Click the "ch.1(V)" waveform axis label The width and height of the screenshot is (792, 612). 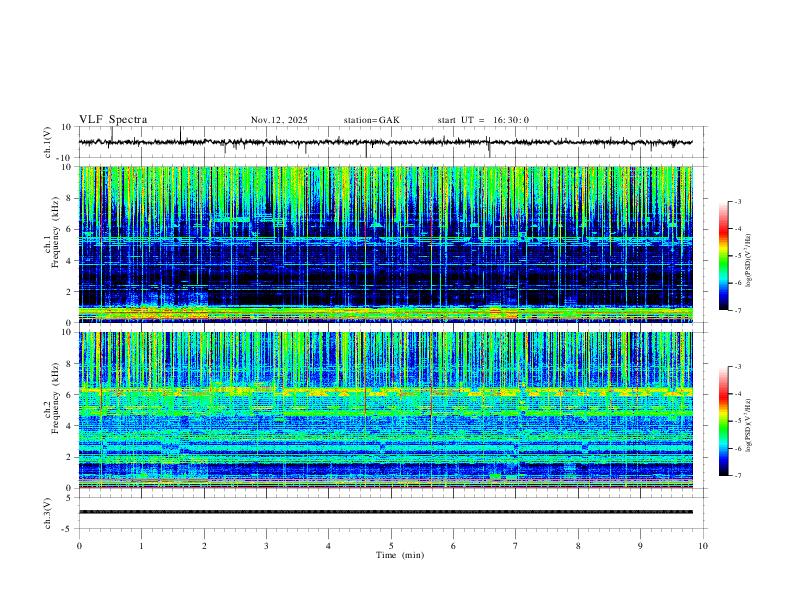48,142
